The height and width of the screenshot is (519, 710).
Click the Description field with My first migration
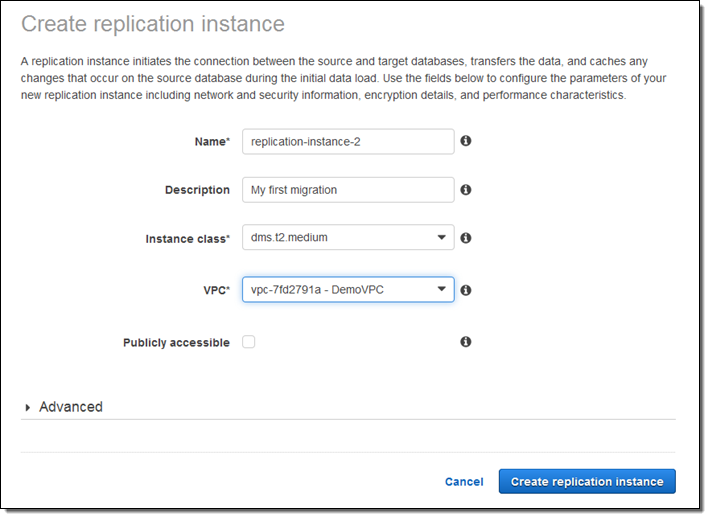point(347,189)
